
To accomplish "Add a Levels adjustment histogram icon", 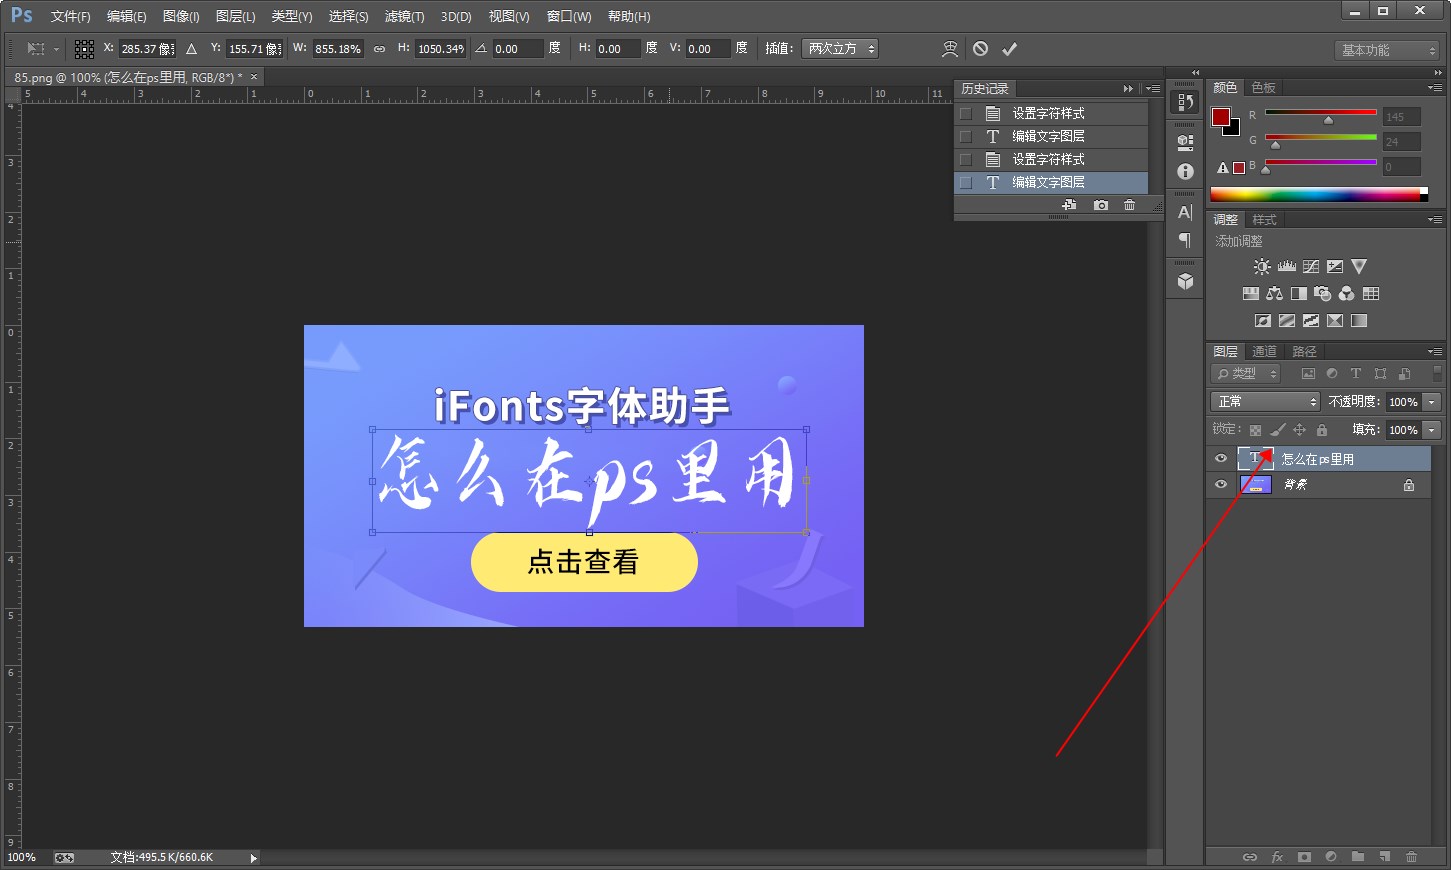I will click(x=1287, y=267).
